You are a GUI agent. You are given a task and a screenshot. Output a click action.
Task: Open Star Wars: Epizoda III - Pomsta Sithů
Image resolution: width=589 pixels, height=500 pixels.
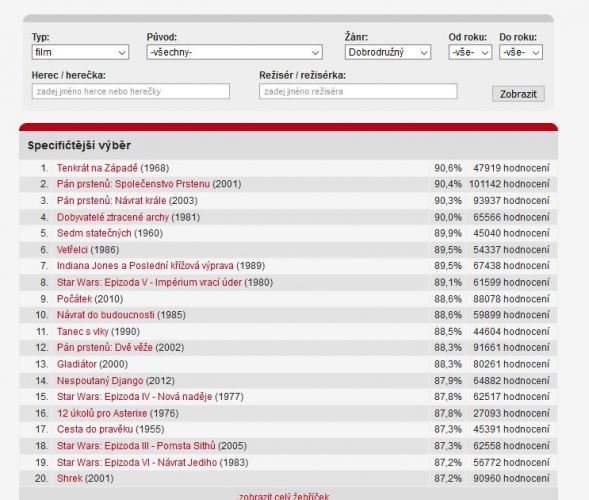[136, 446]
